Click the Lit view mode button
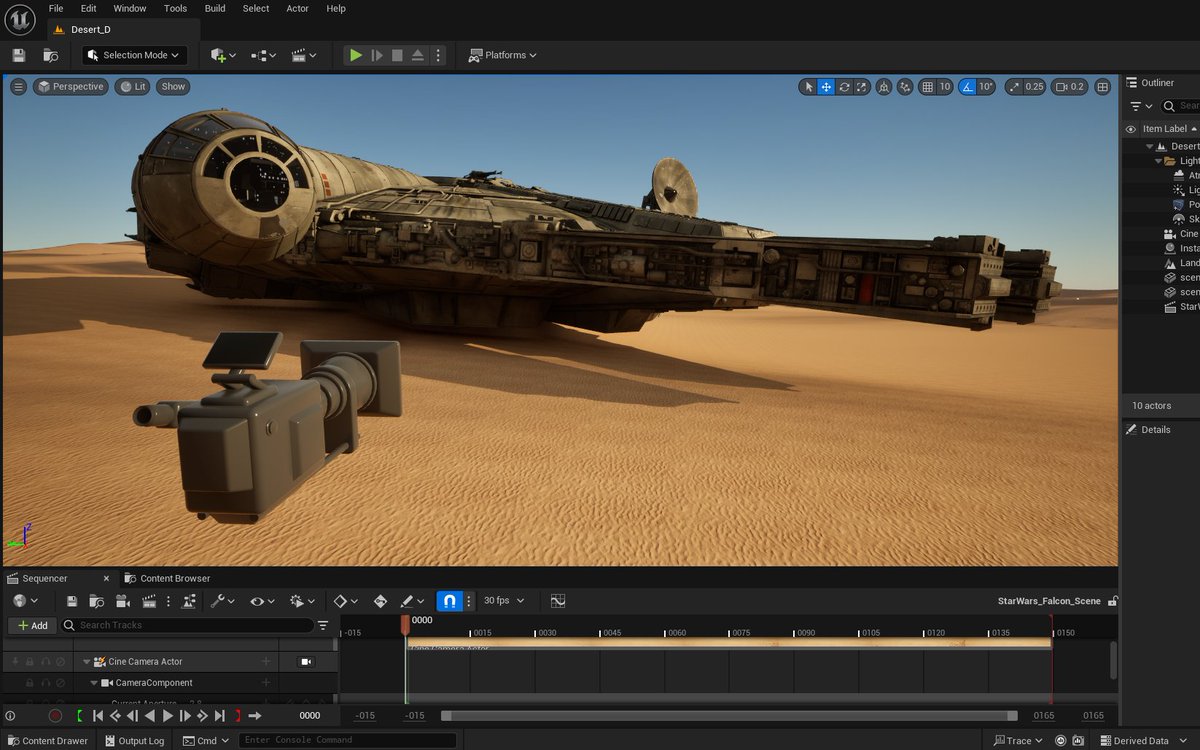 click(x=132, y=87)
